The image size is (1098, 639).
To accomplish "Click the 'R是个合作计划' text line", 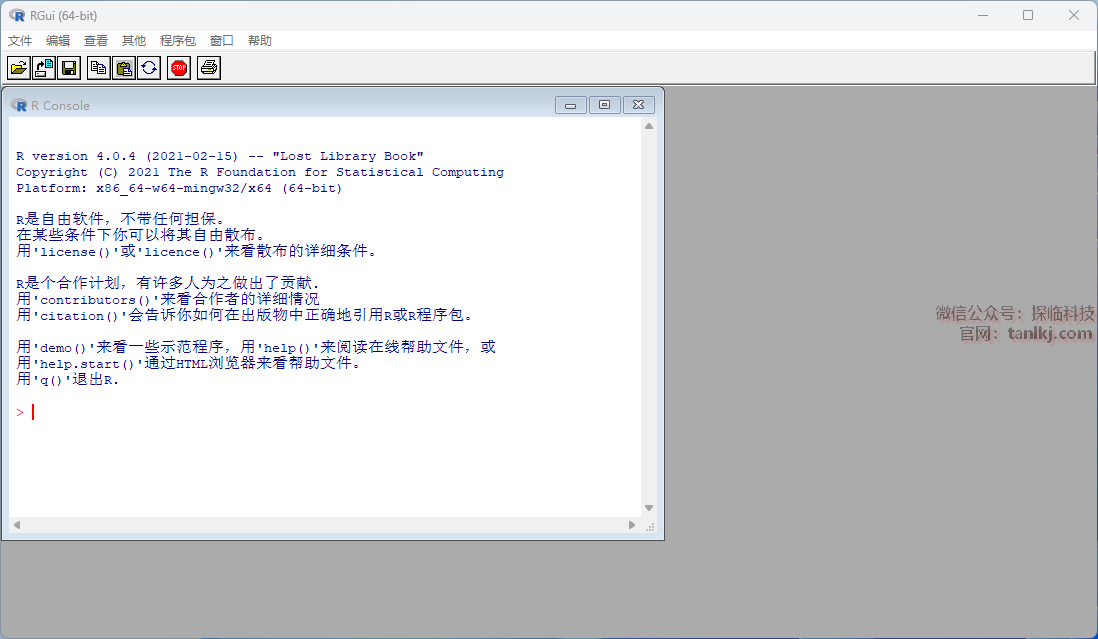I will pyautogui.click(x=168, y=283).
